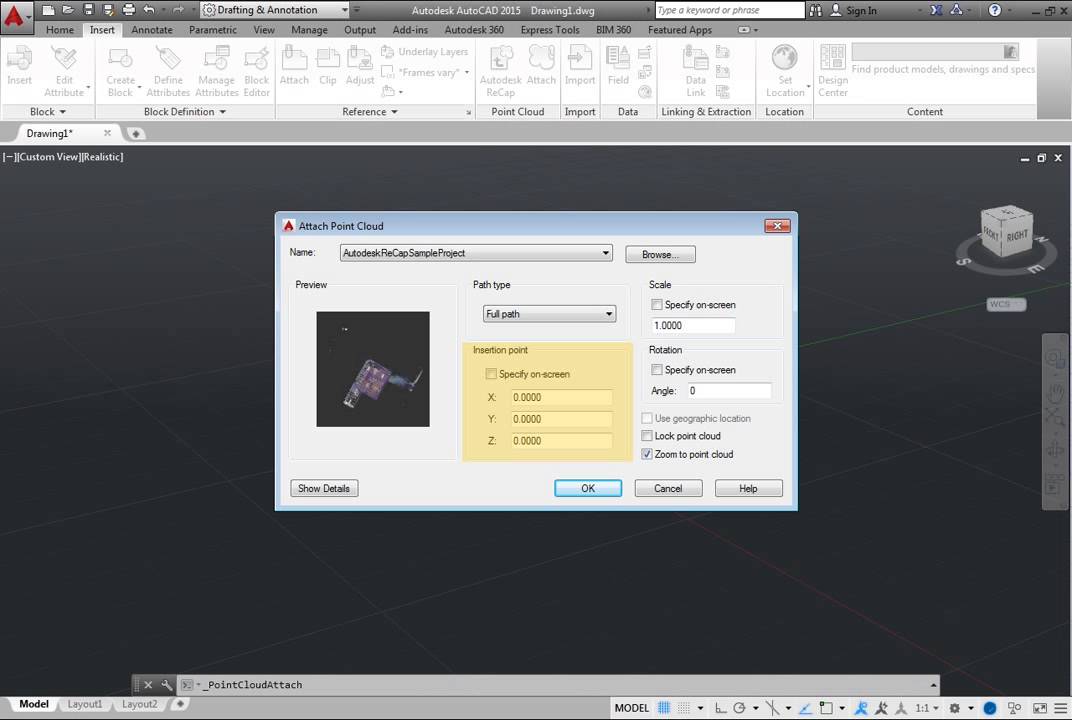Viewport: 1072px width, 720px height.
Task: Click the Import icon in ribbon
Action: [580, 59]
